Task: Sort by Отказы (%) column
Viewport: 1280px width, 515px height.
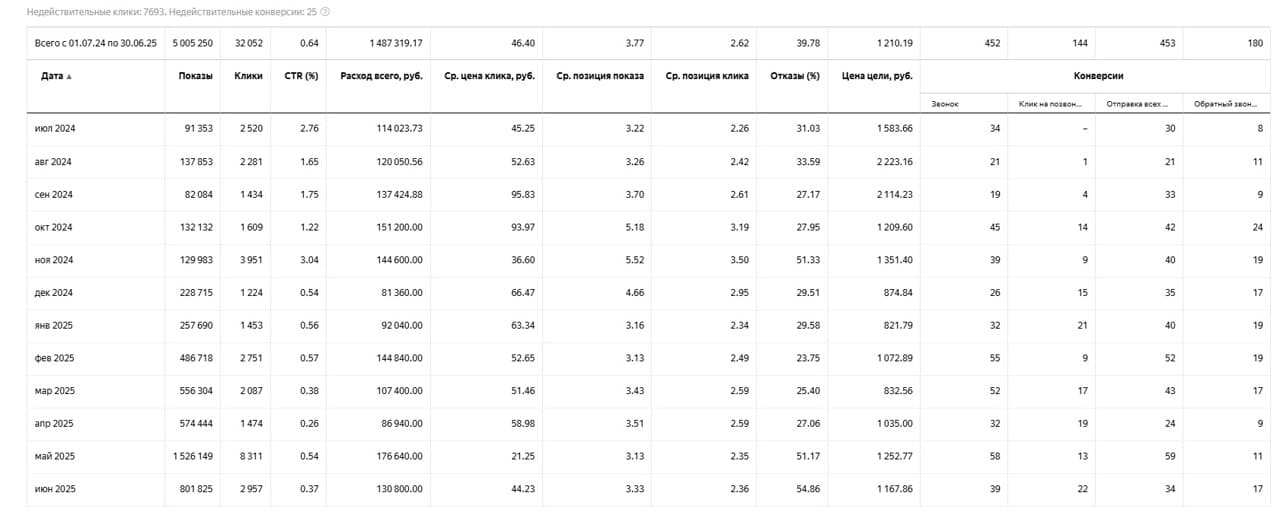Action: [795, 76]
